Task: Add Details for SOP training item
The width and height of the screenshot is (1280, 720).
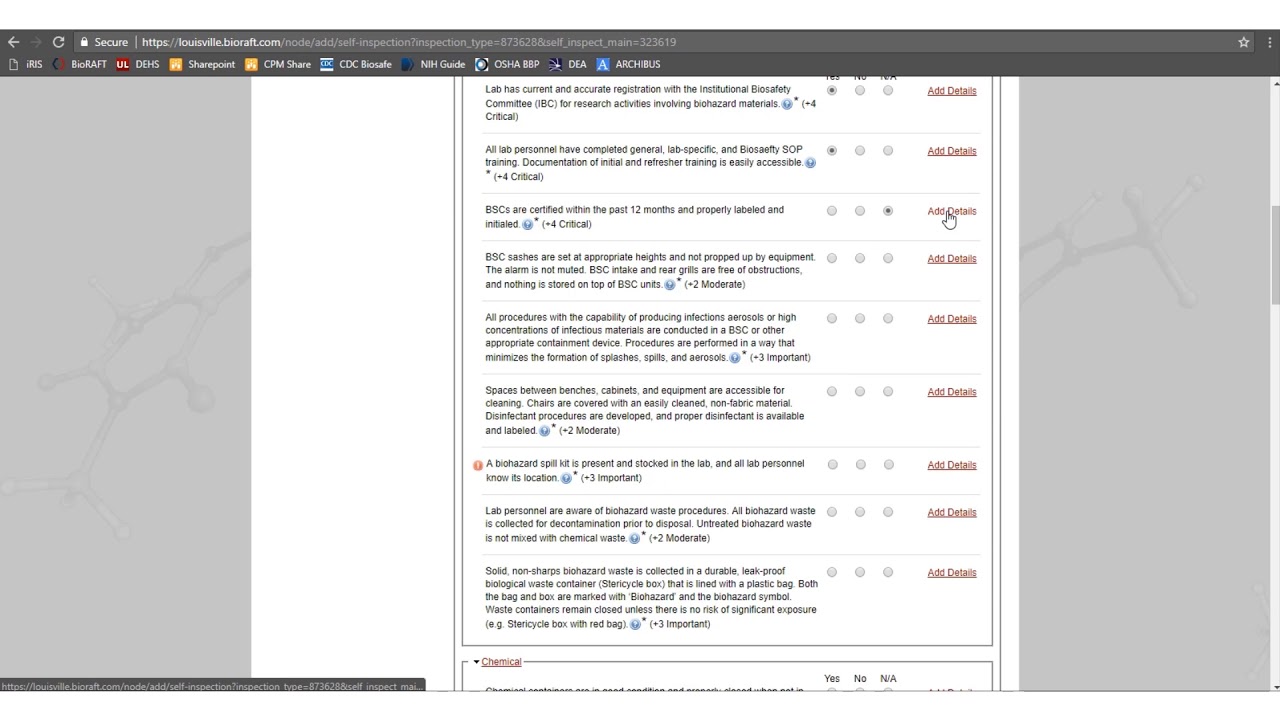Action: 952,151
